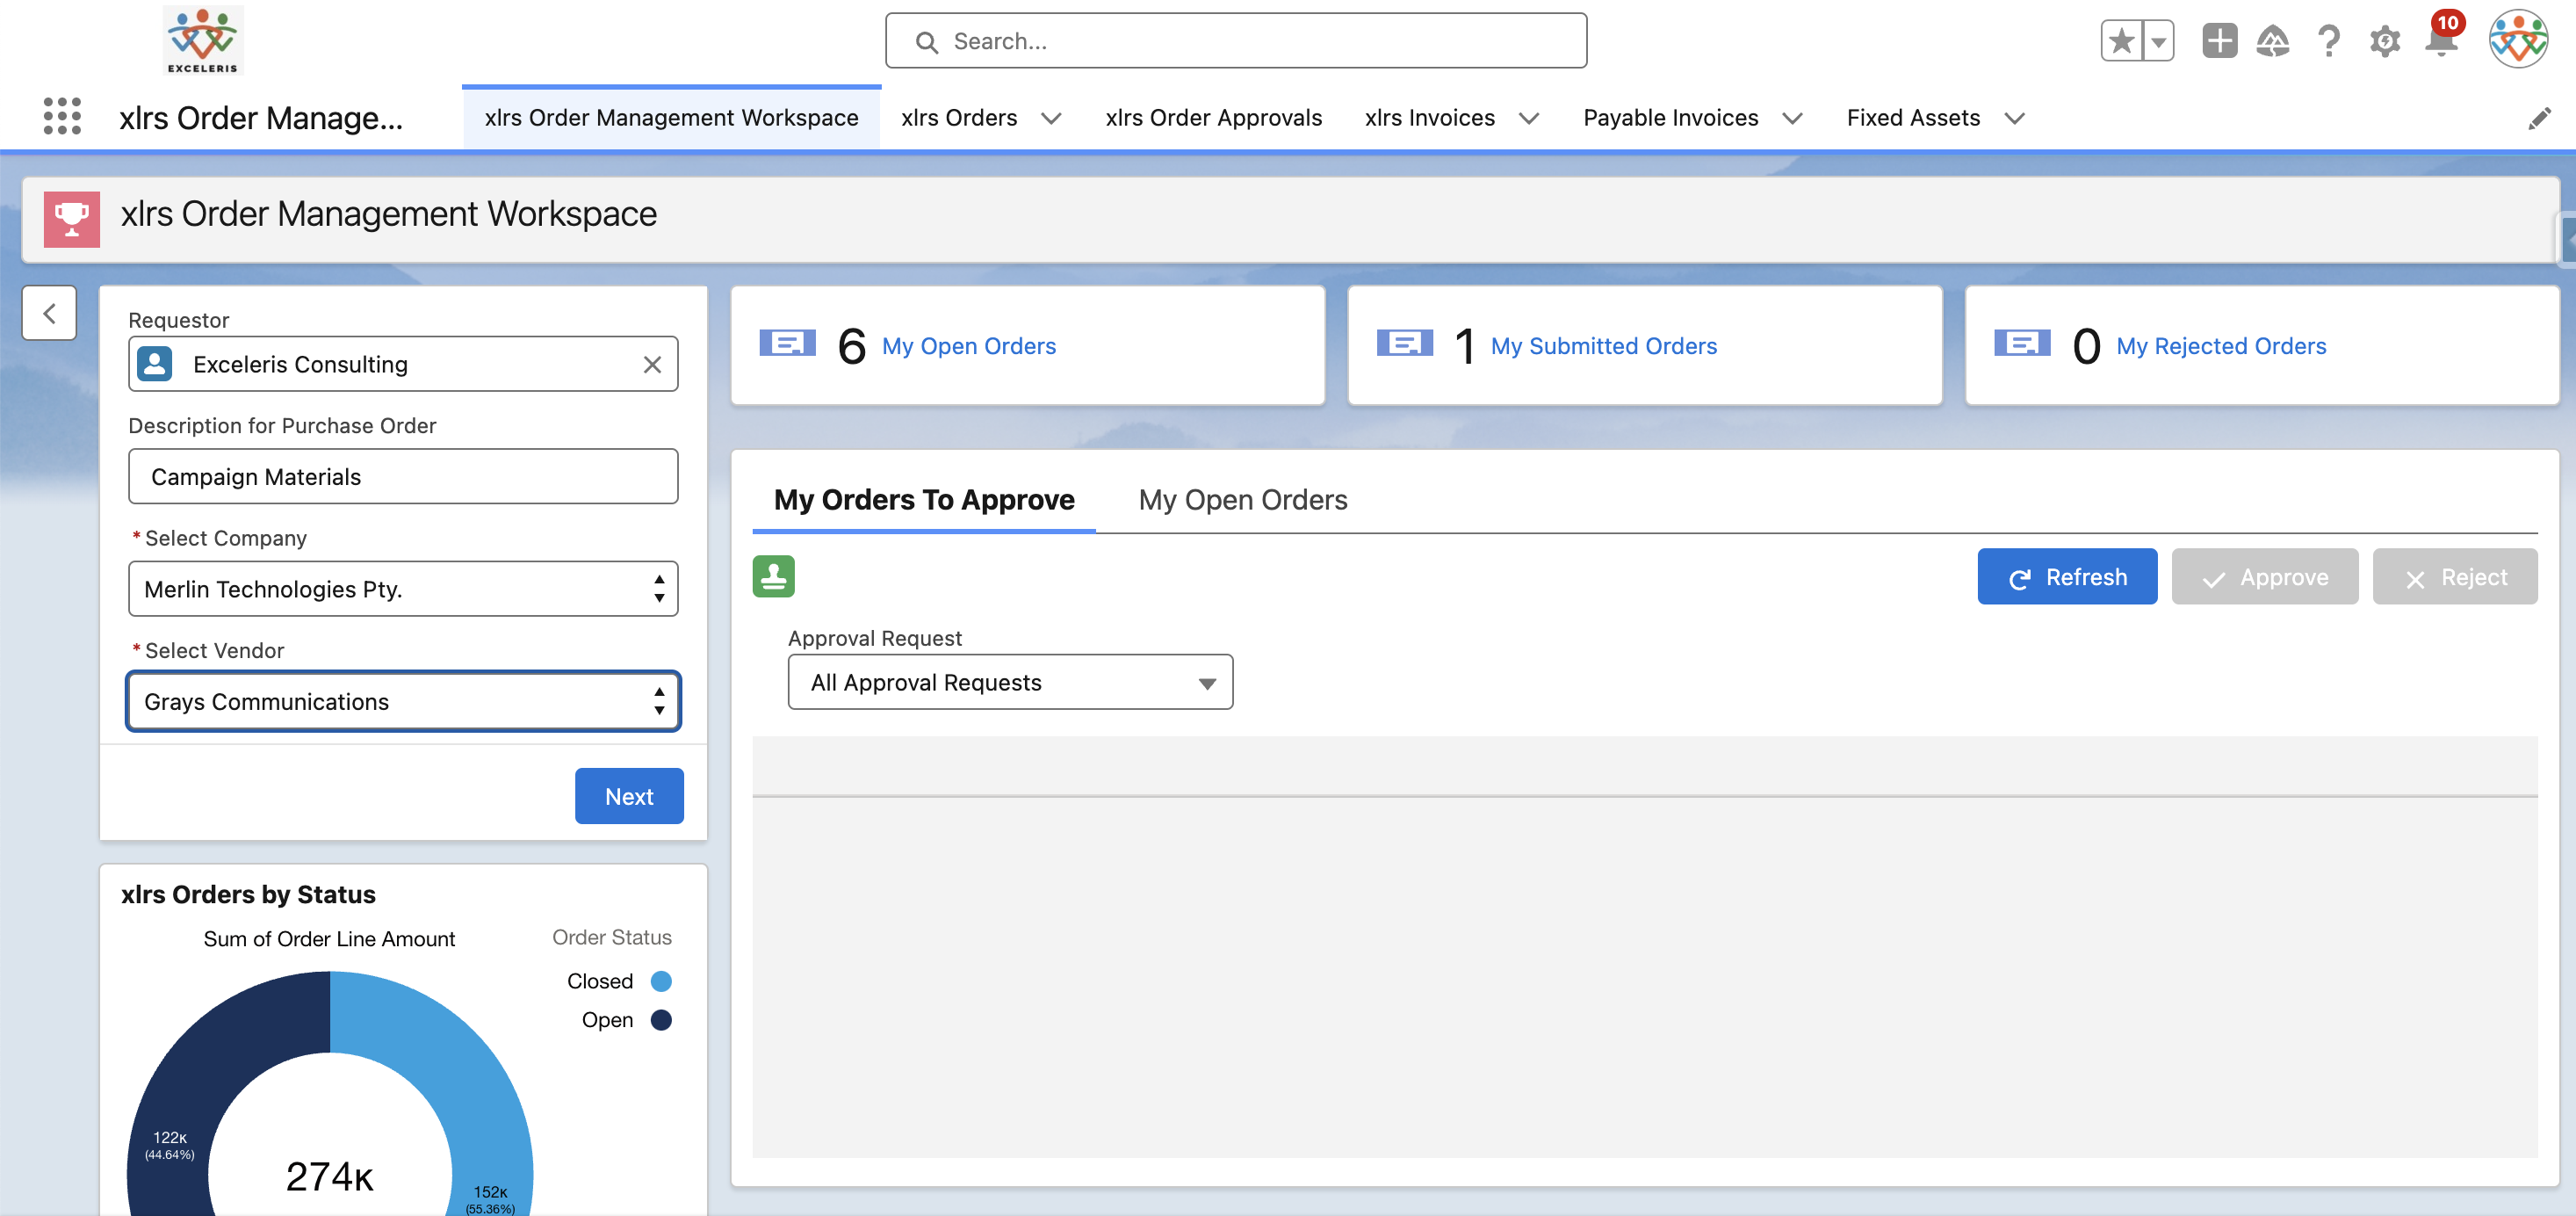Expand the All Approval Requests combo box
The height and width of the screenshot is (1216, 2576).
tap(1010, 682)
